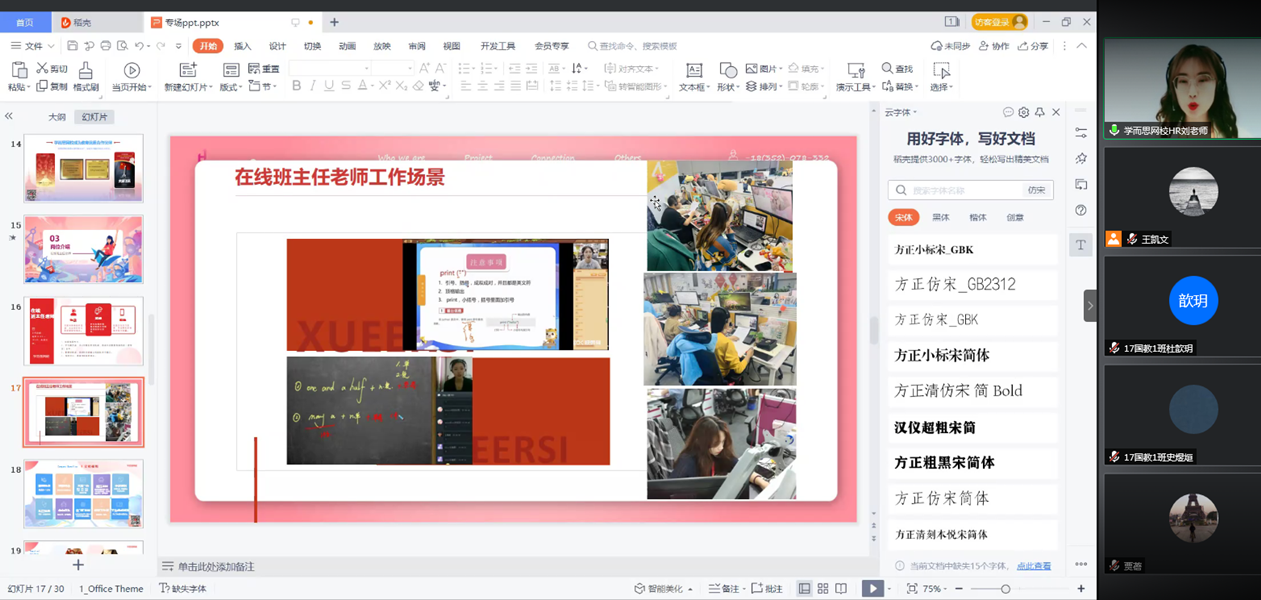The image size is (1261, 600).
Task: Click the 查找 find icon
Action: [x=897, y=69]
